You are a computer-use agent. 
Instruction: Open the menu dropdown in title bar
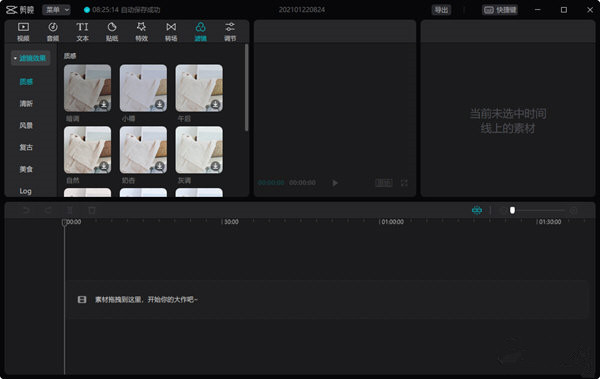(57, 10)
